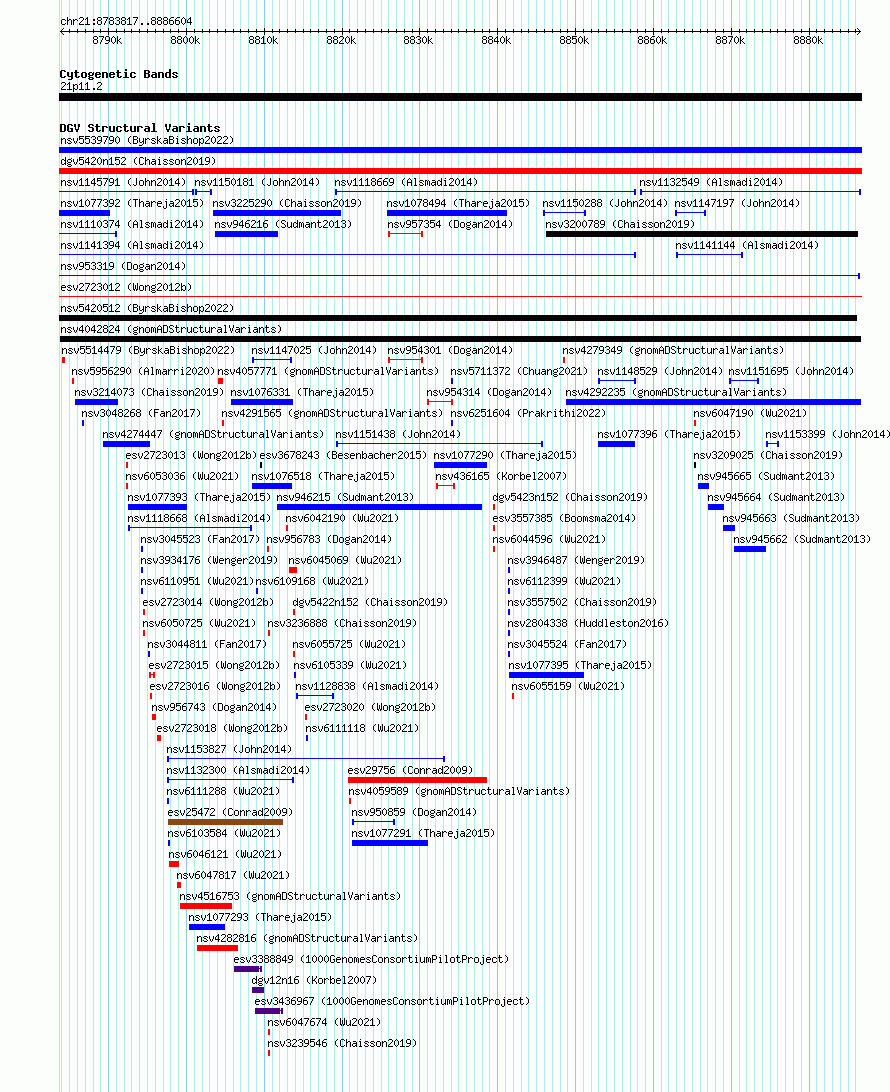The height and width of the screenshot is (1092, 890).
Task: Click the red nsv4516753 variant bar
Action: (205, 906)
